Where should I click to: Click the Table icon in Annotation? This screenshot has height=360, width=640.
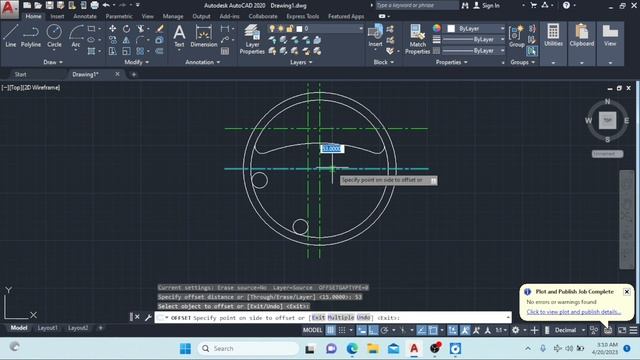[x=225, y=51]
